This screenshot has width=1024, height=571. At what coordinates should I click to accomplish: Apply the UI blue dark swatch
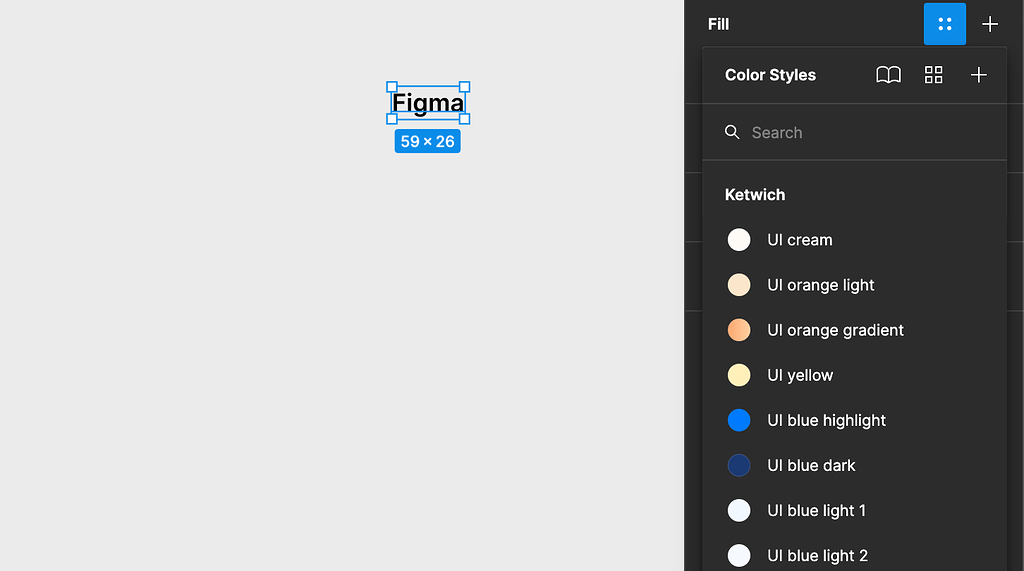coord(739,465)
